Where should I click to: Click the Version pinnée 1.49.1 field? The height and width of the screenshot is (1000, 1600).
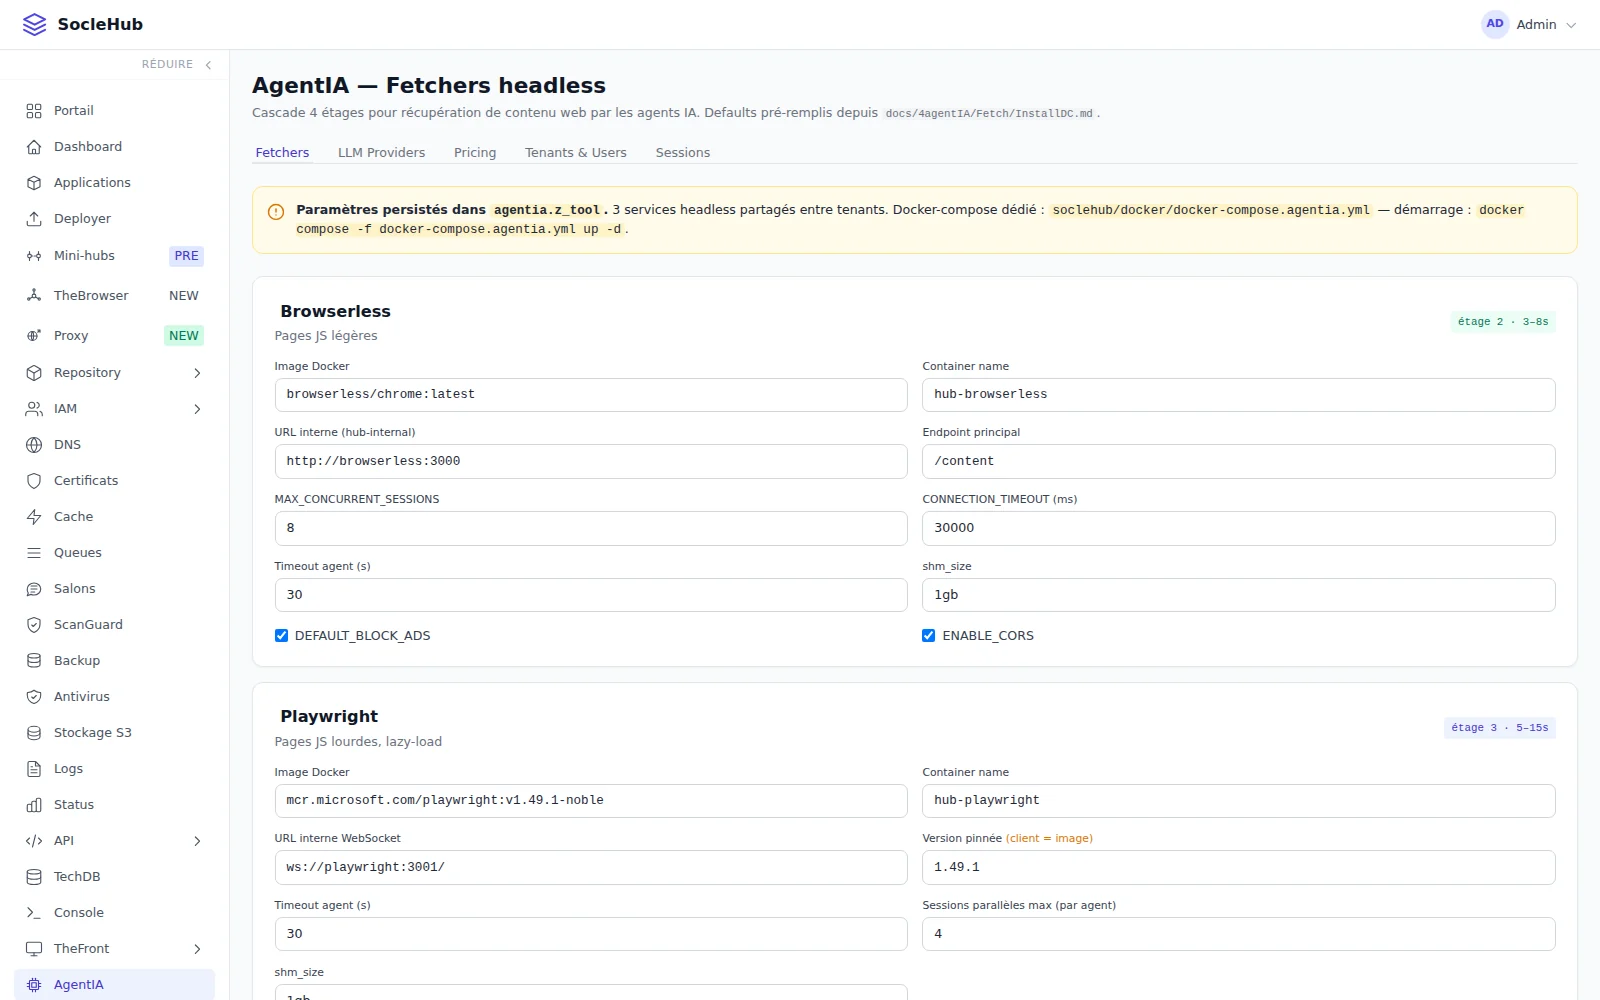tap(1239, 868)
